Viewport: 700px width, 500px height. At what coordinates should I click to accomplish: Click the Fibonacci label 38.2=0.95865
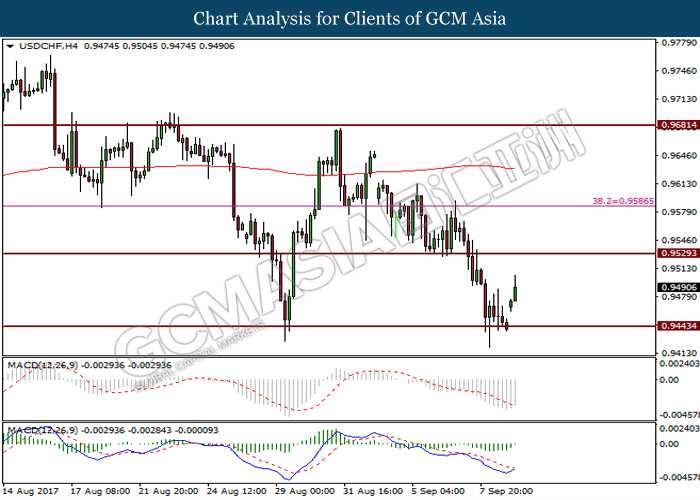[x=623, y=201]
